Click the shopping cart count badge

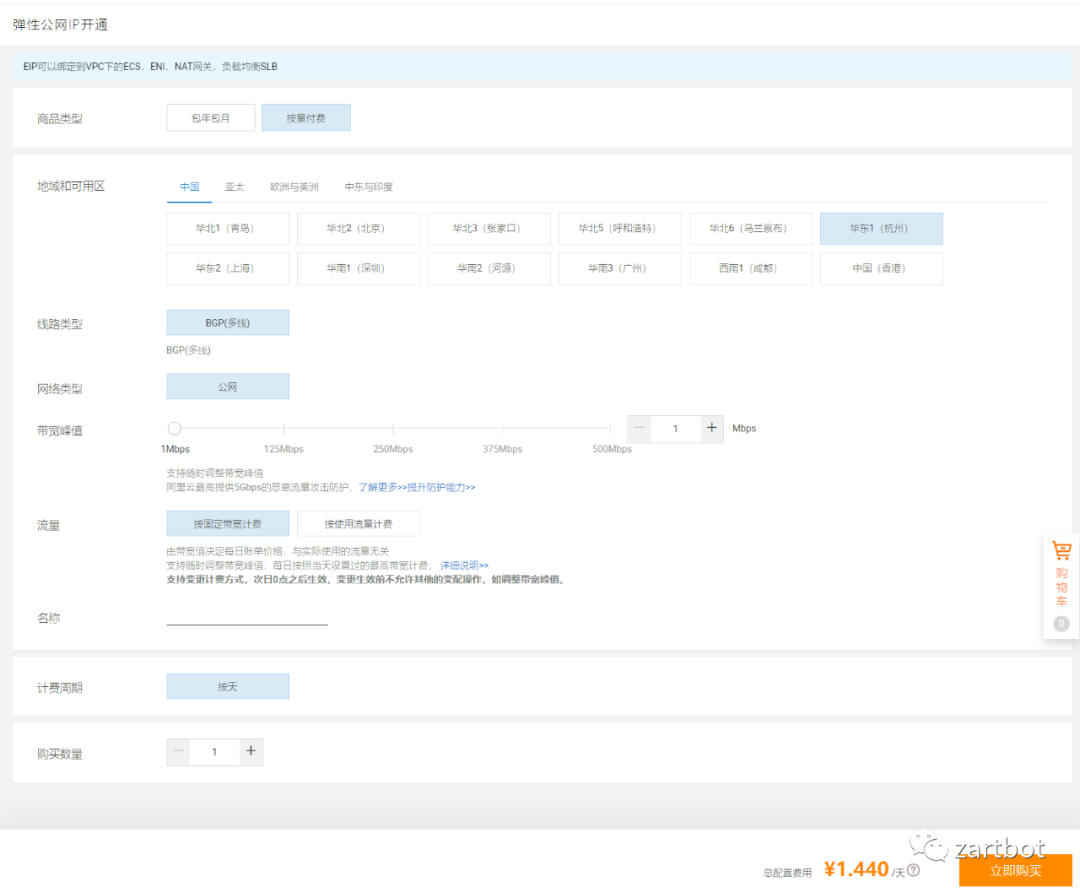(x=1061, y=624)
